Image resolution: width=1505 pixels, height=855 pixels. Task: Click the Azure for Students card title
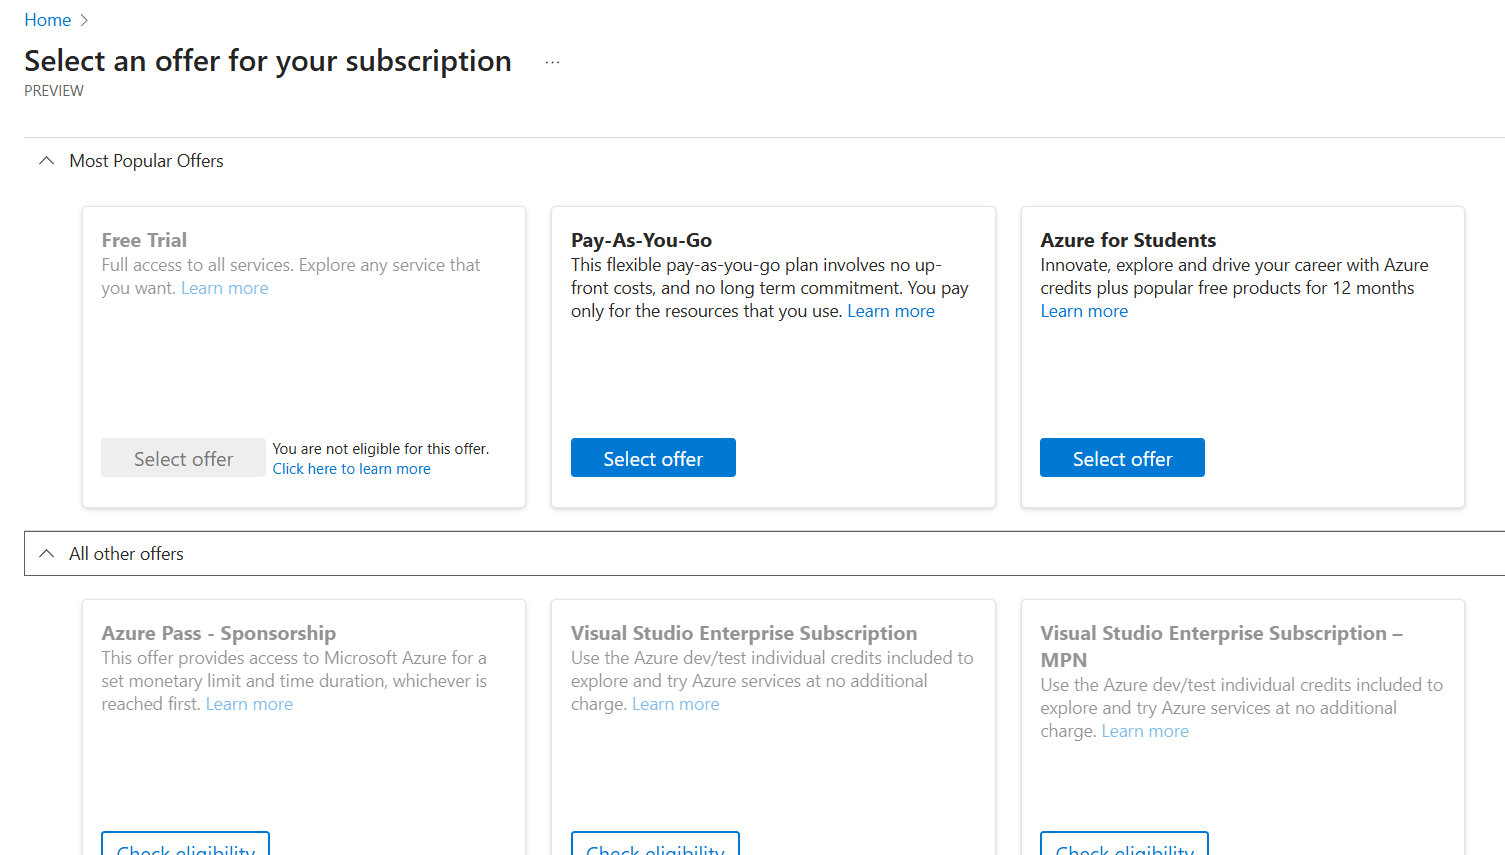1128,240
